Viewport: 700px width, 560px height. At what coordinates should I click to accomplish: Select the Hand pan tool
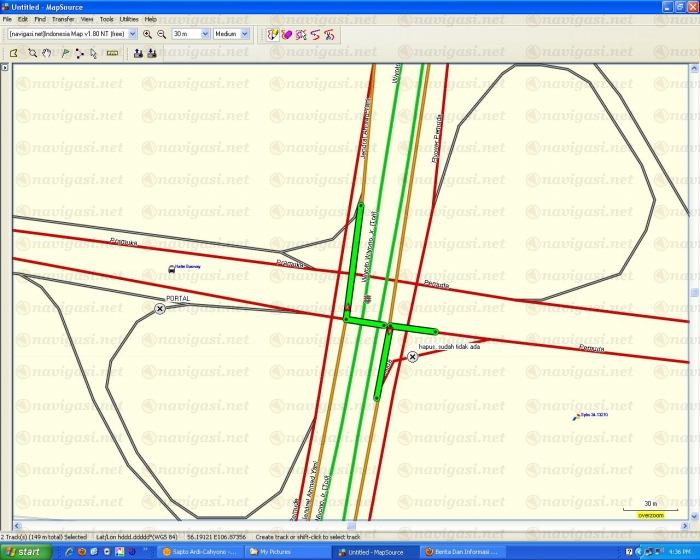click(47, 53)
